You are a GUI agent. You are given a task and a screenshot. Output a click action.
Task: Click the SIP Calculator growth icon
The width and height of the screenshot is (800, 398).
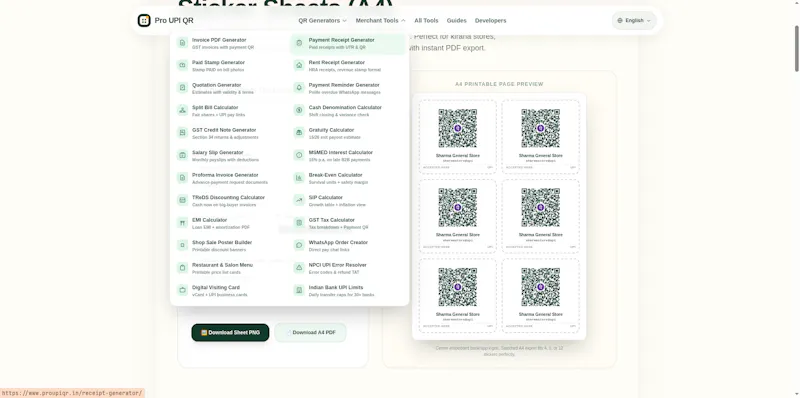[299, 200]
